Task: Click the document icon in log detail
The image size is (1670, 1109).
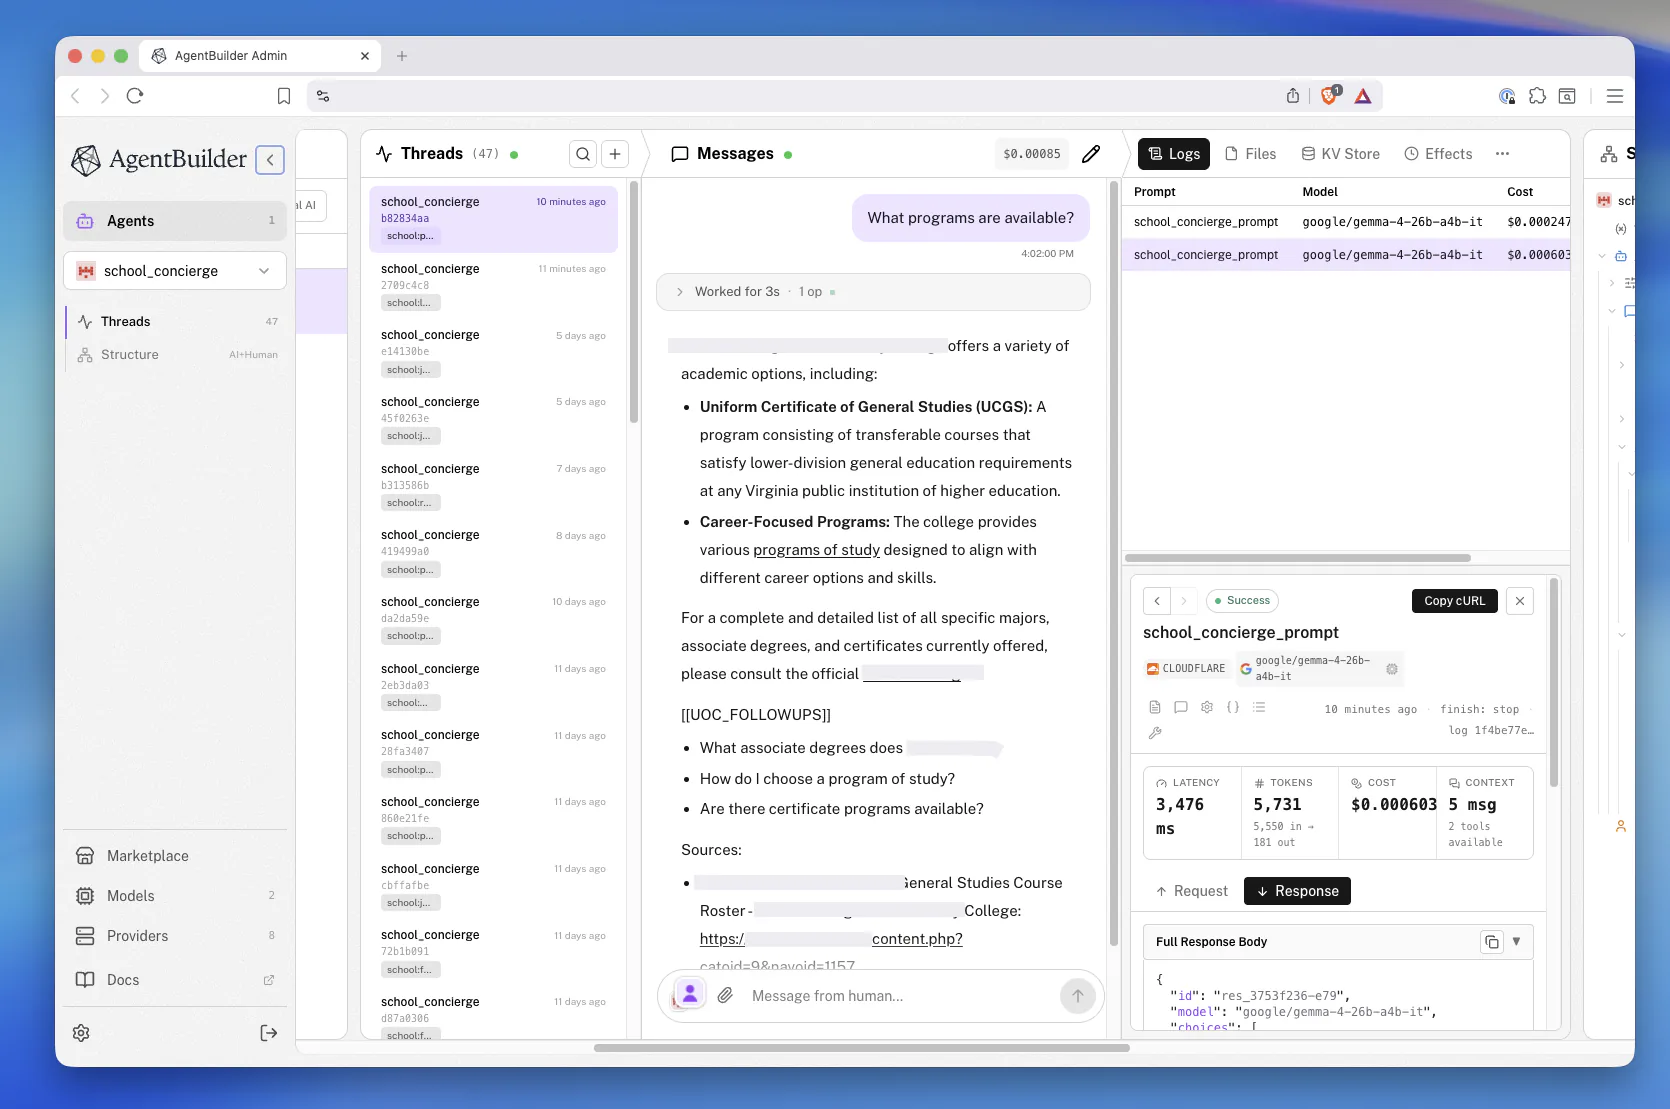Action: [1155, 707]
